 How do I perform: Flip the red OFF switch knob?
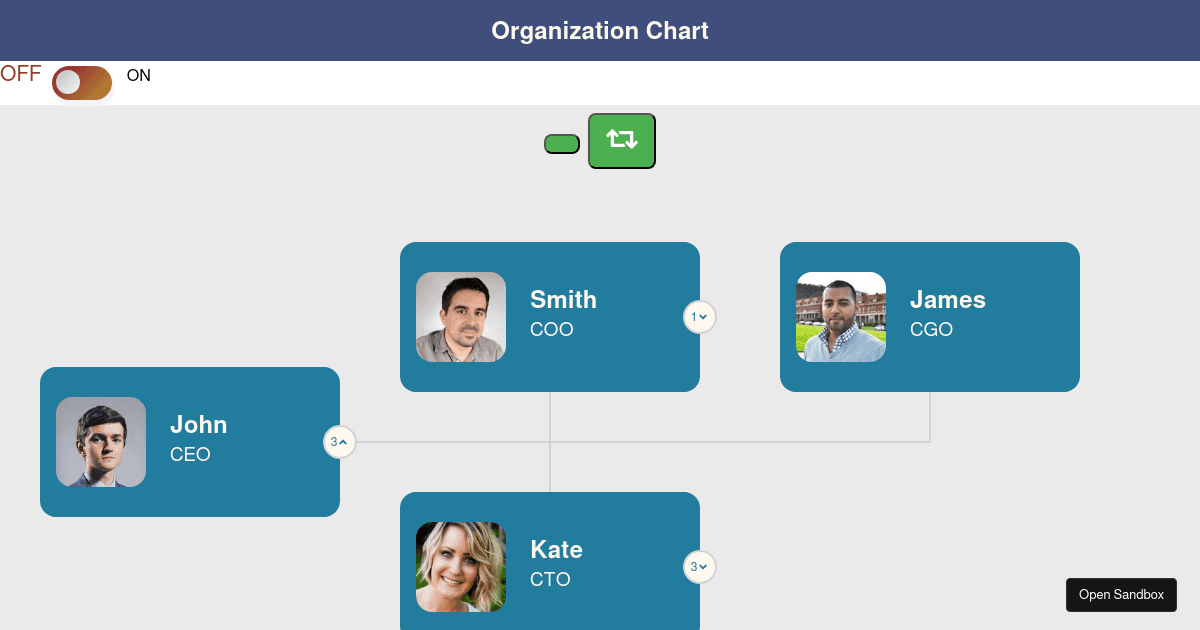coord(68,83)
